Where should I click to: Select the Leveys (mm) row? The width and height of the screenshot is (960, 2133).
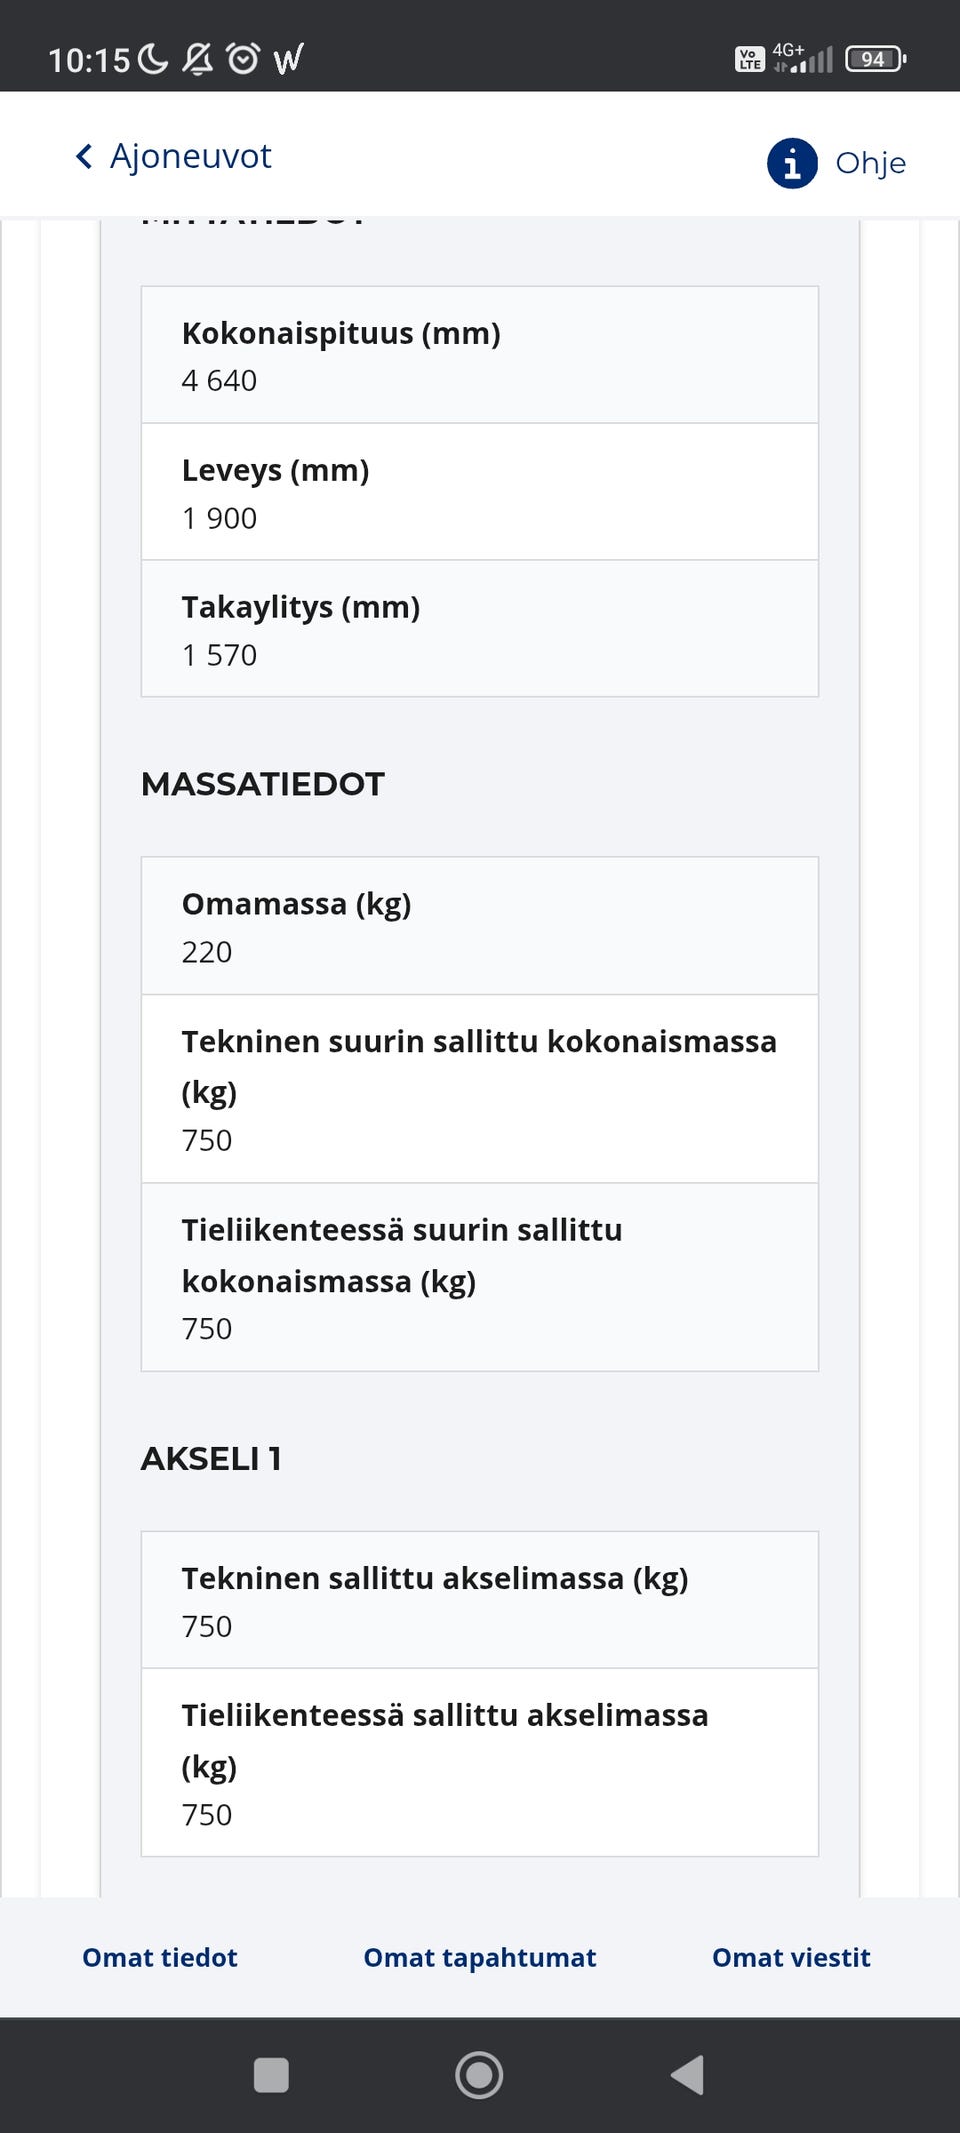click(480, 492)
